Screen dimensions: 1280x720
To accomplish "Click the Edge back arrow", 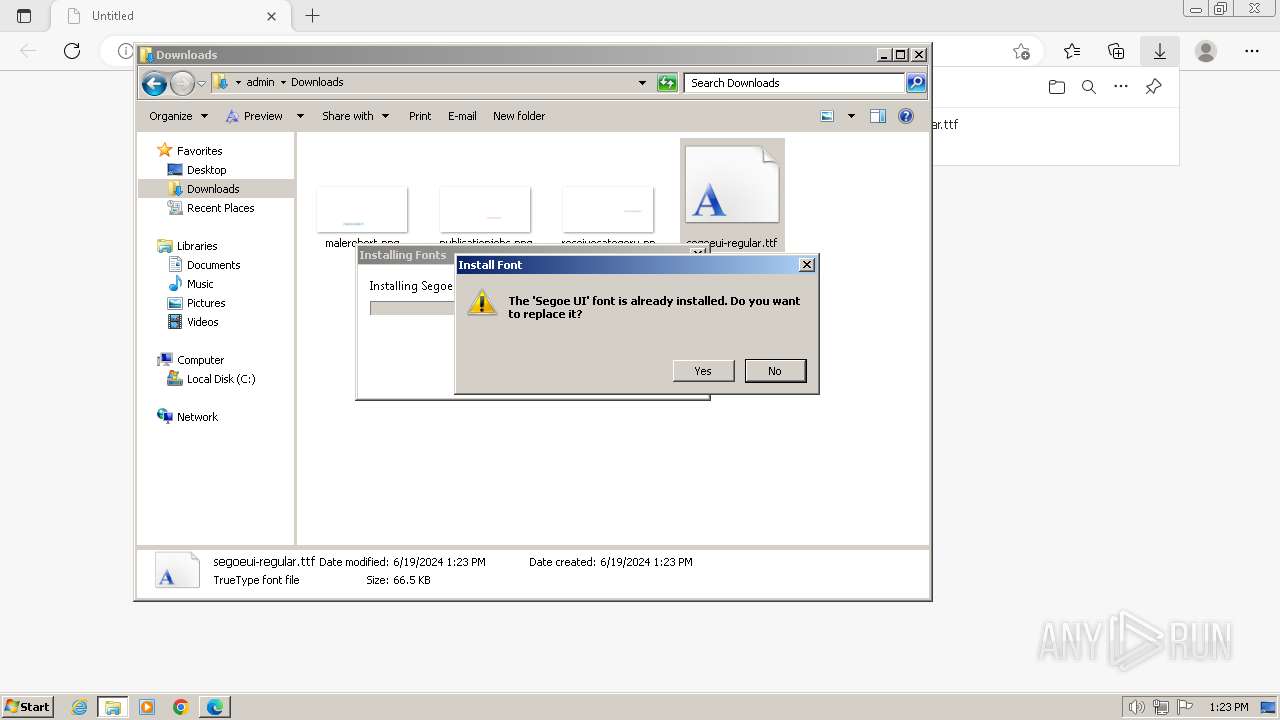I will coord(28,51).
